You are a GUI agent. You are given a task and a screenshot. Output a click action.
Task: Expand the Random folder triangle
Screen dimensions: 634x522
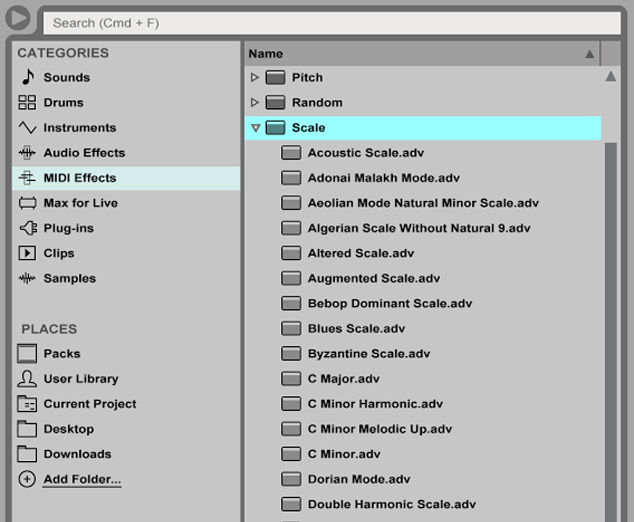coord(254,102)
